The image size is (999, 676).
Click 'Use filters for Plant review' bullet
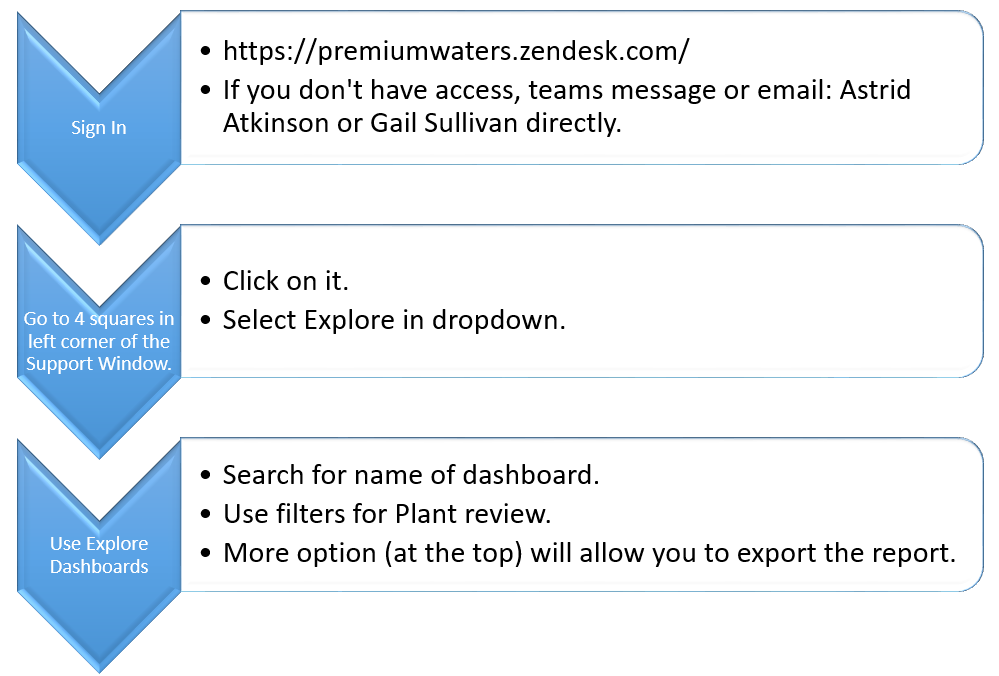tap(387, 514)
